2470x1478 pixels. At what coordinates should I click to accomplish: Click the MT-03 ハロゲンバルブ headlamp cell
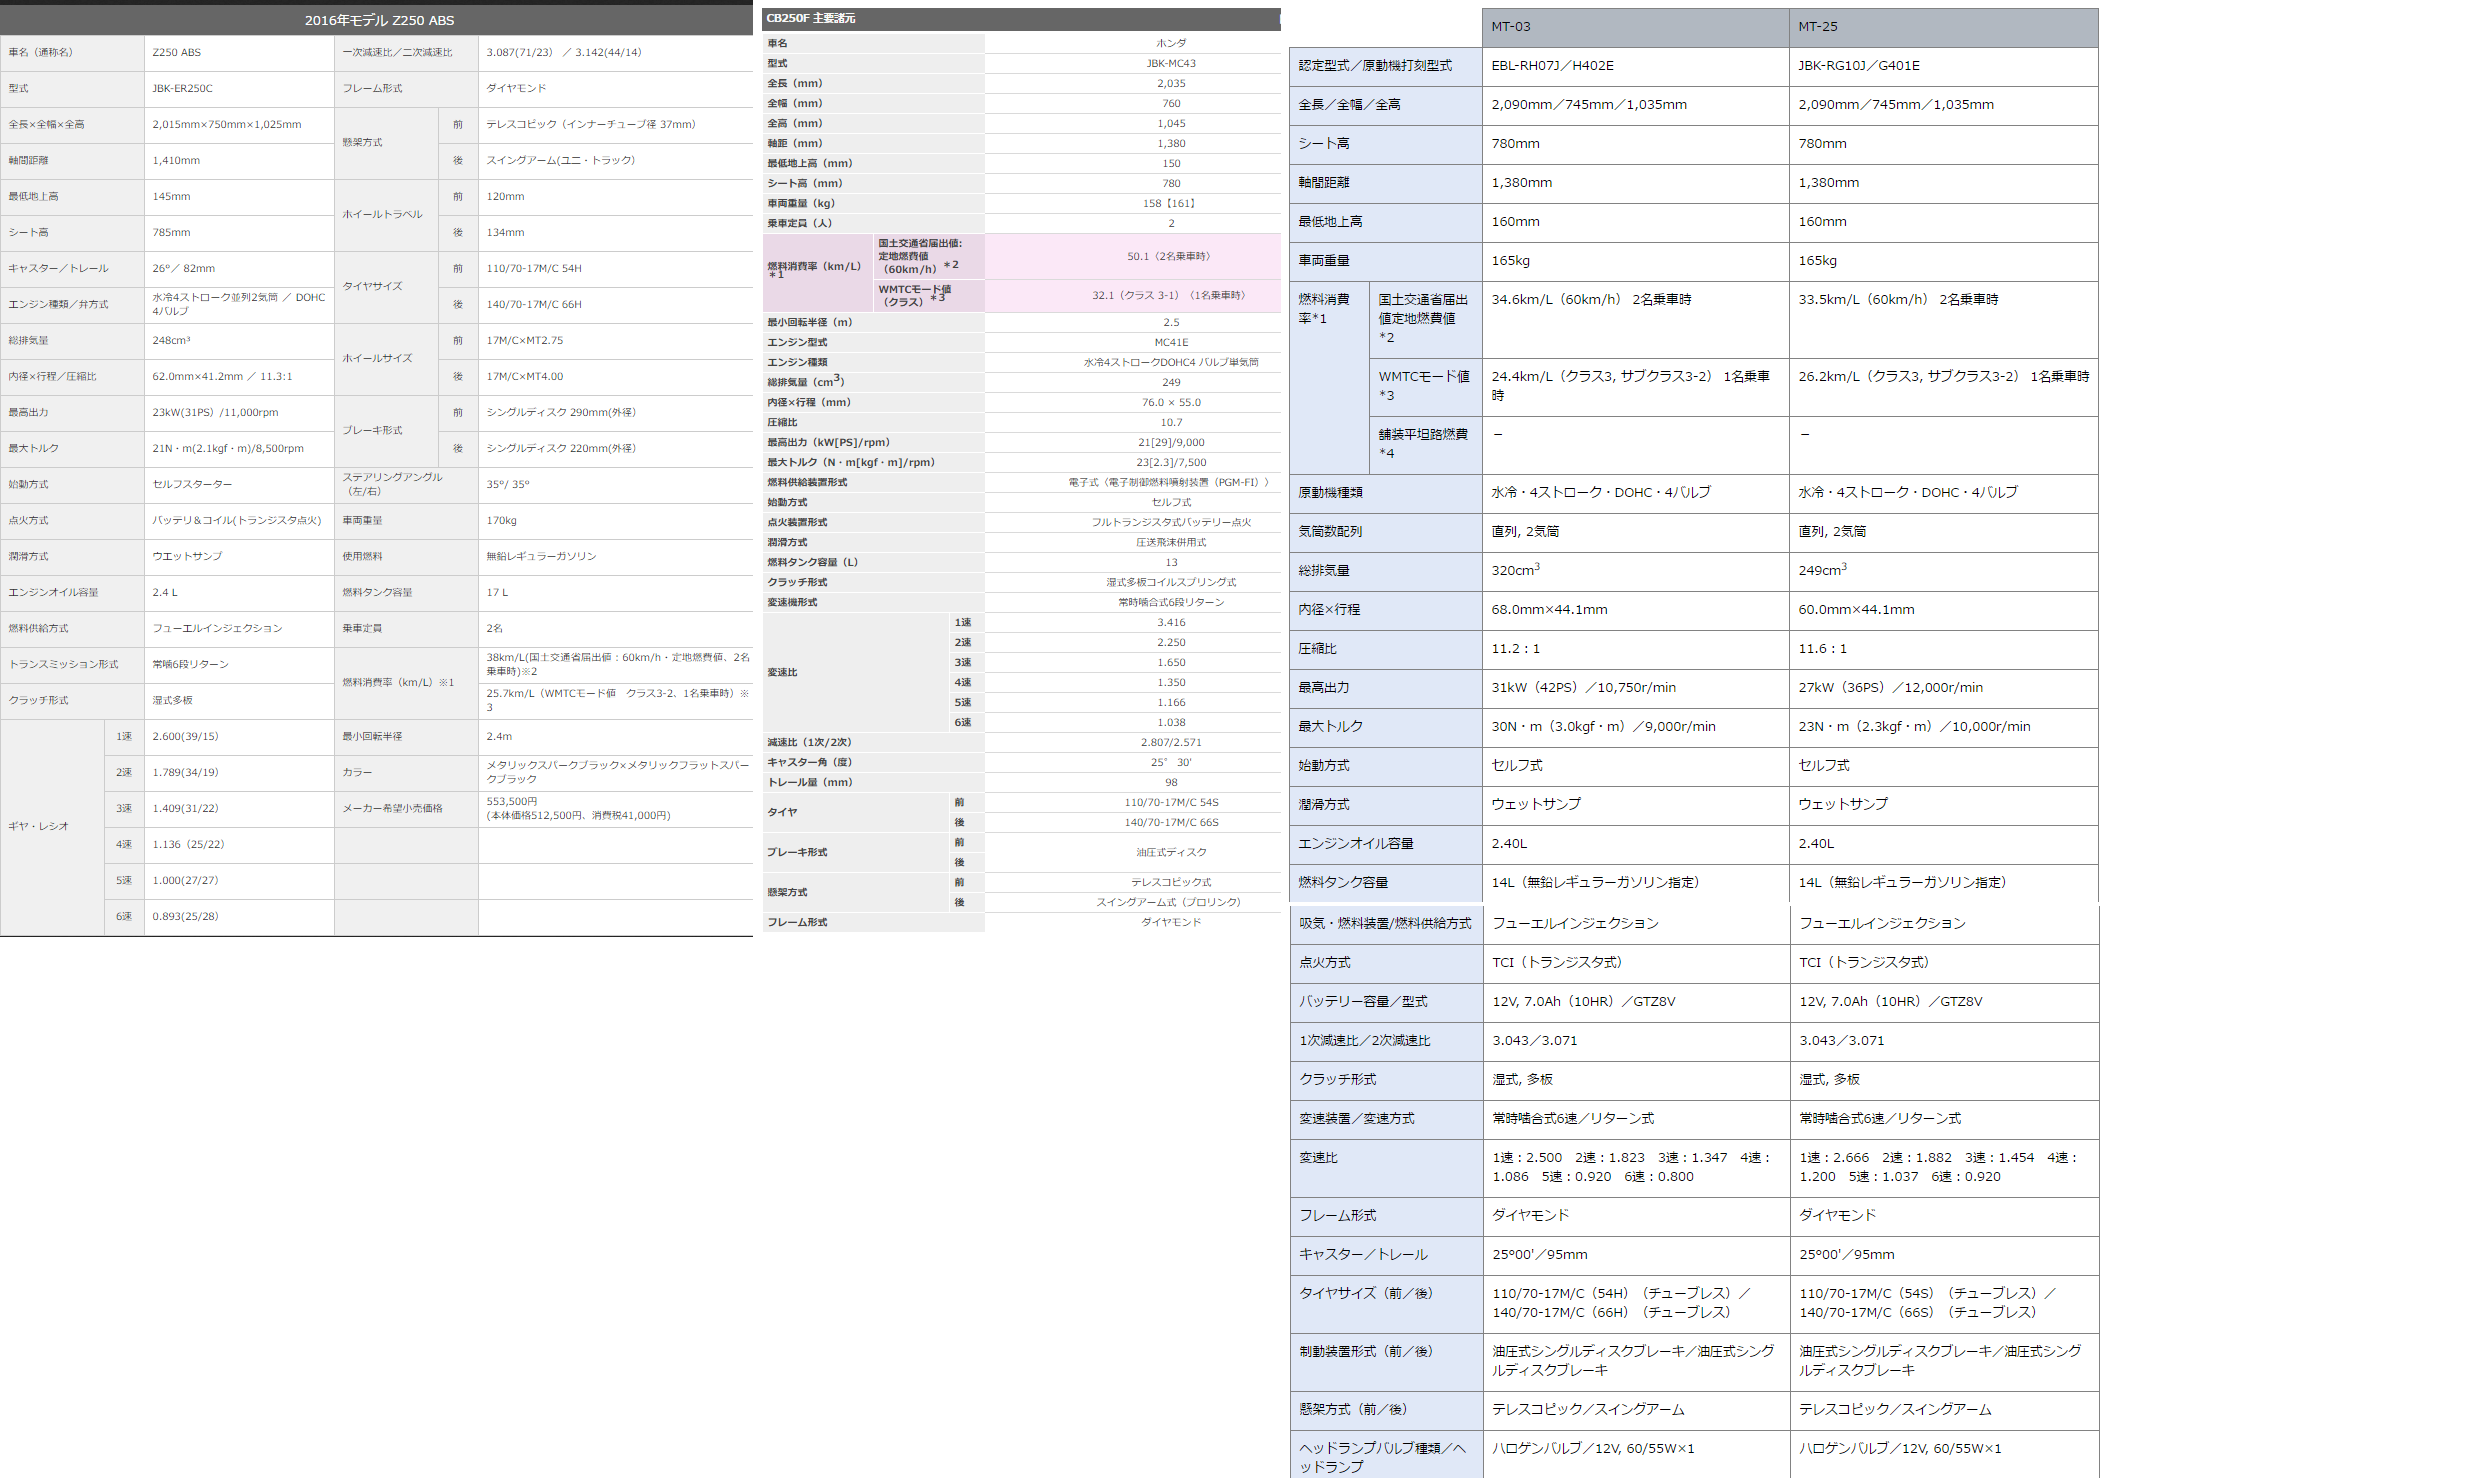[1593, 1448]
